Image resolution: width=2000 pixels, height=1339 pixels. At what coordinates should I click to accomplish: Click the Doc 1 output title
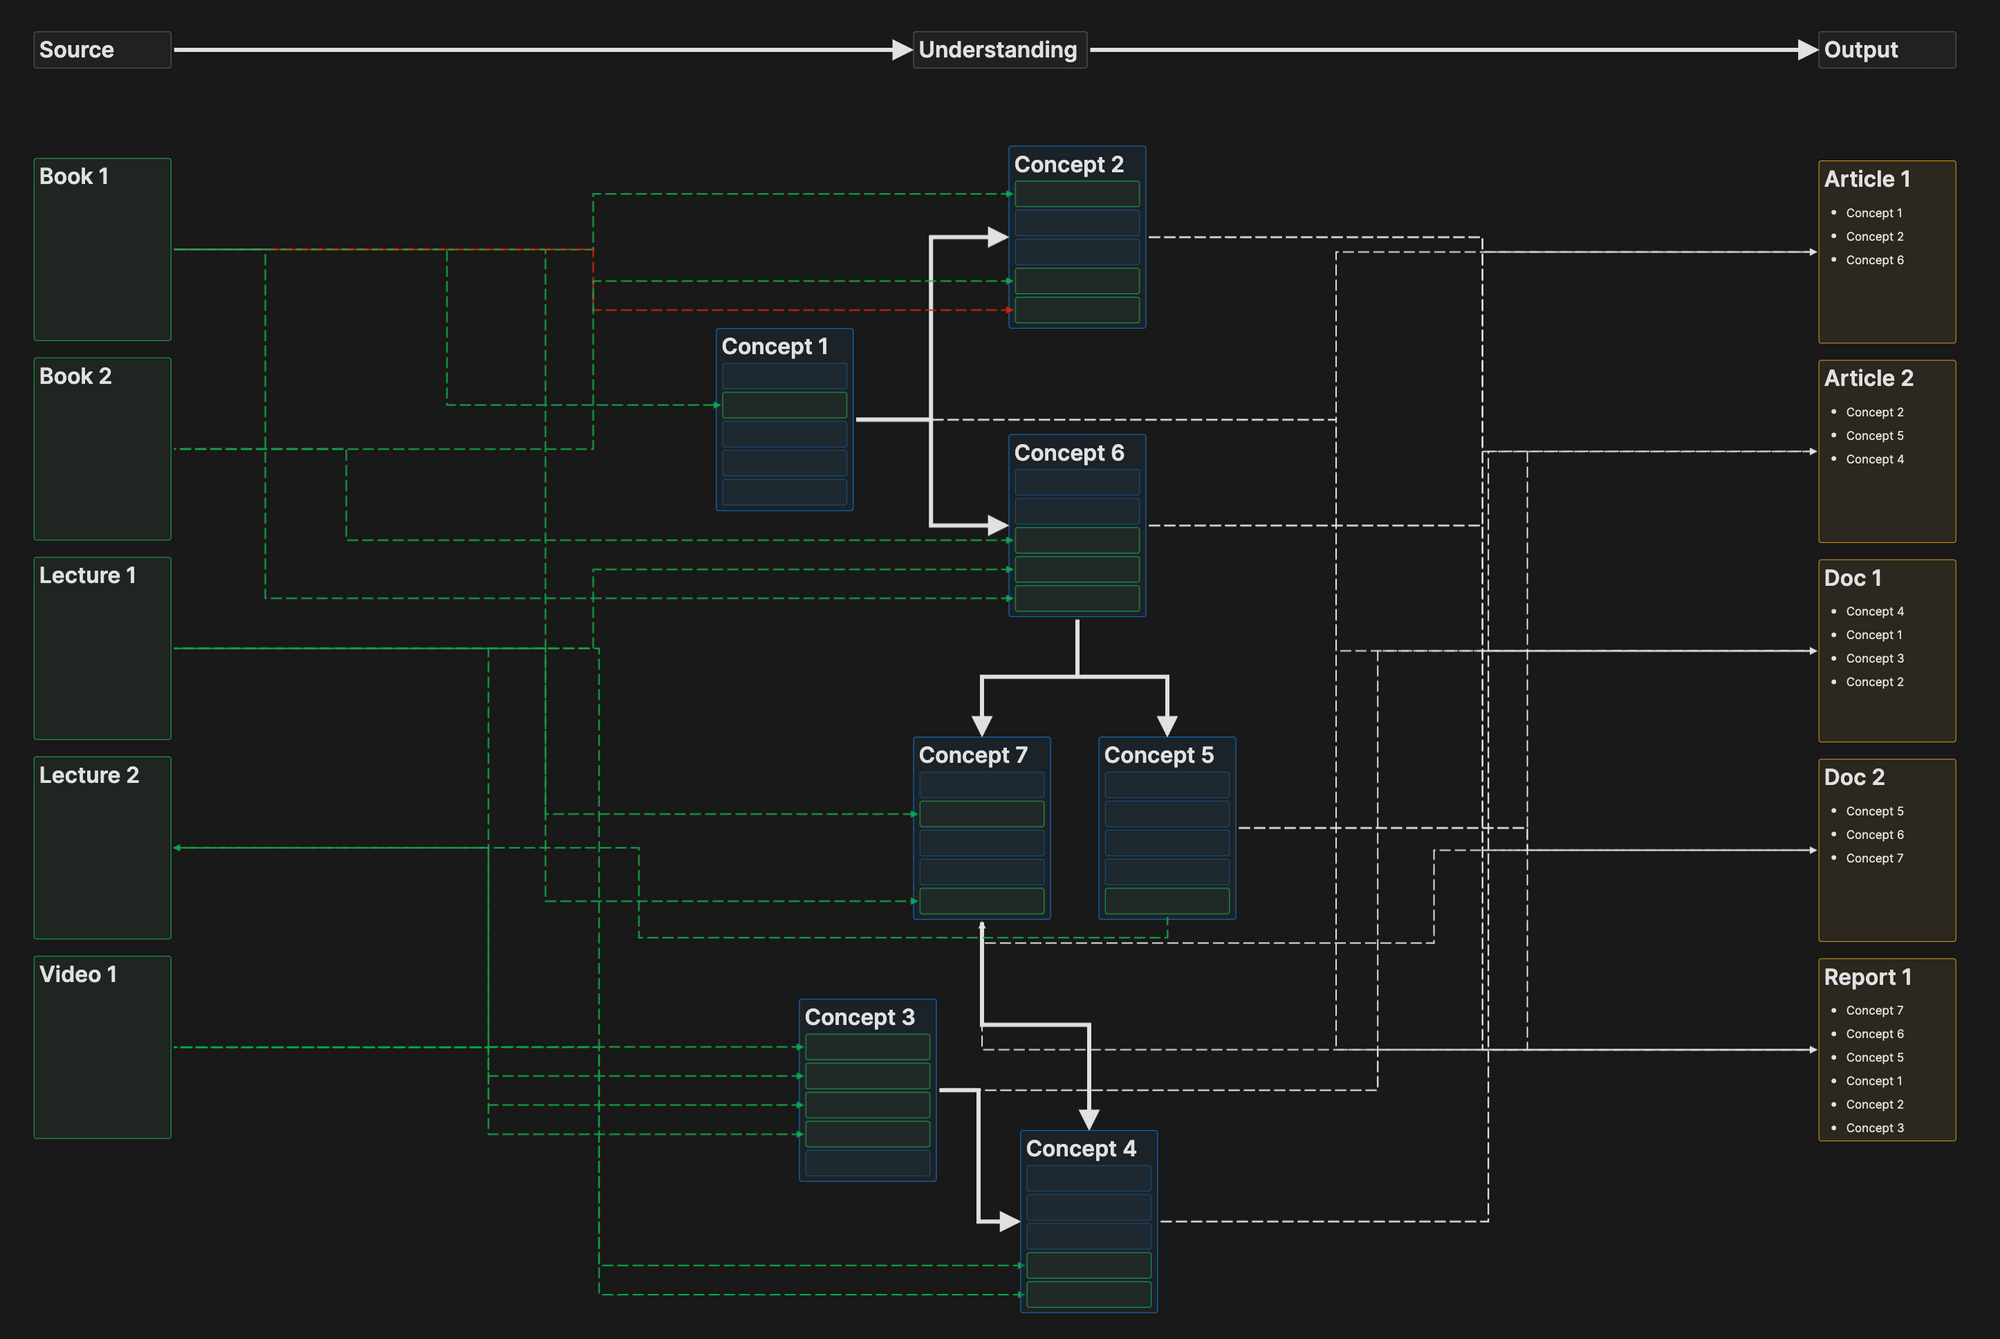[x=1853, y=578]
